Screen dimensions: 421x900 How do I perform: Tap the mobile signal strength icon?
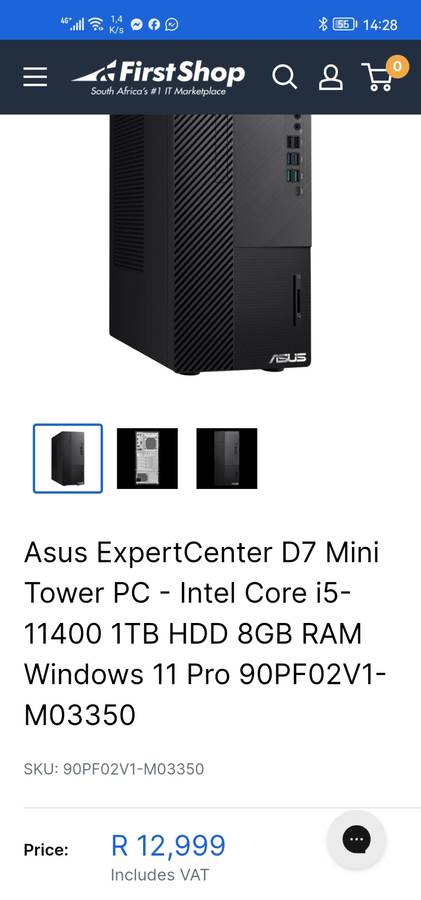[73, 24]
